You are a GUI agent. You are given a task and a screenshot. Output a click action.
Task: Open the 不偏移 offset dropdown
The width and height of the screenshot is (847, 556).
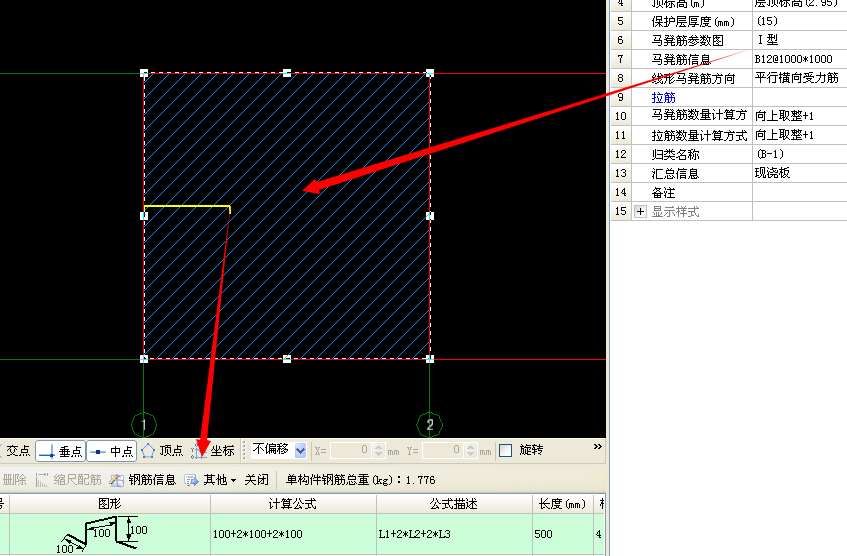[301, 450]
